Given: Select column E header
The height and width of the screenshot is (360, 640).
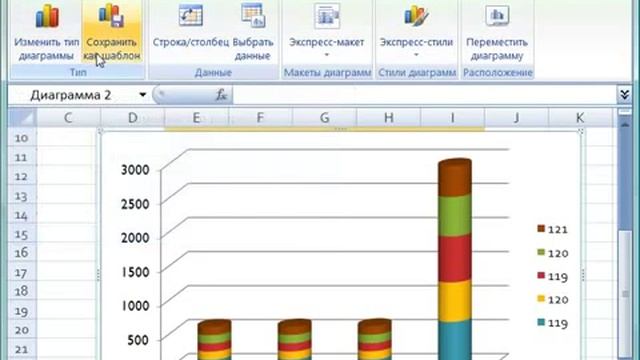Looking at the screenshot, I should click(196, 118).
